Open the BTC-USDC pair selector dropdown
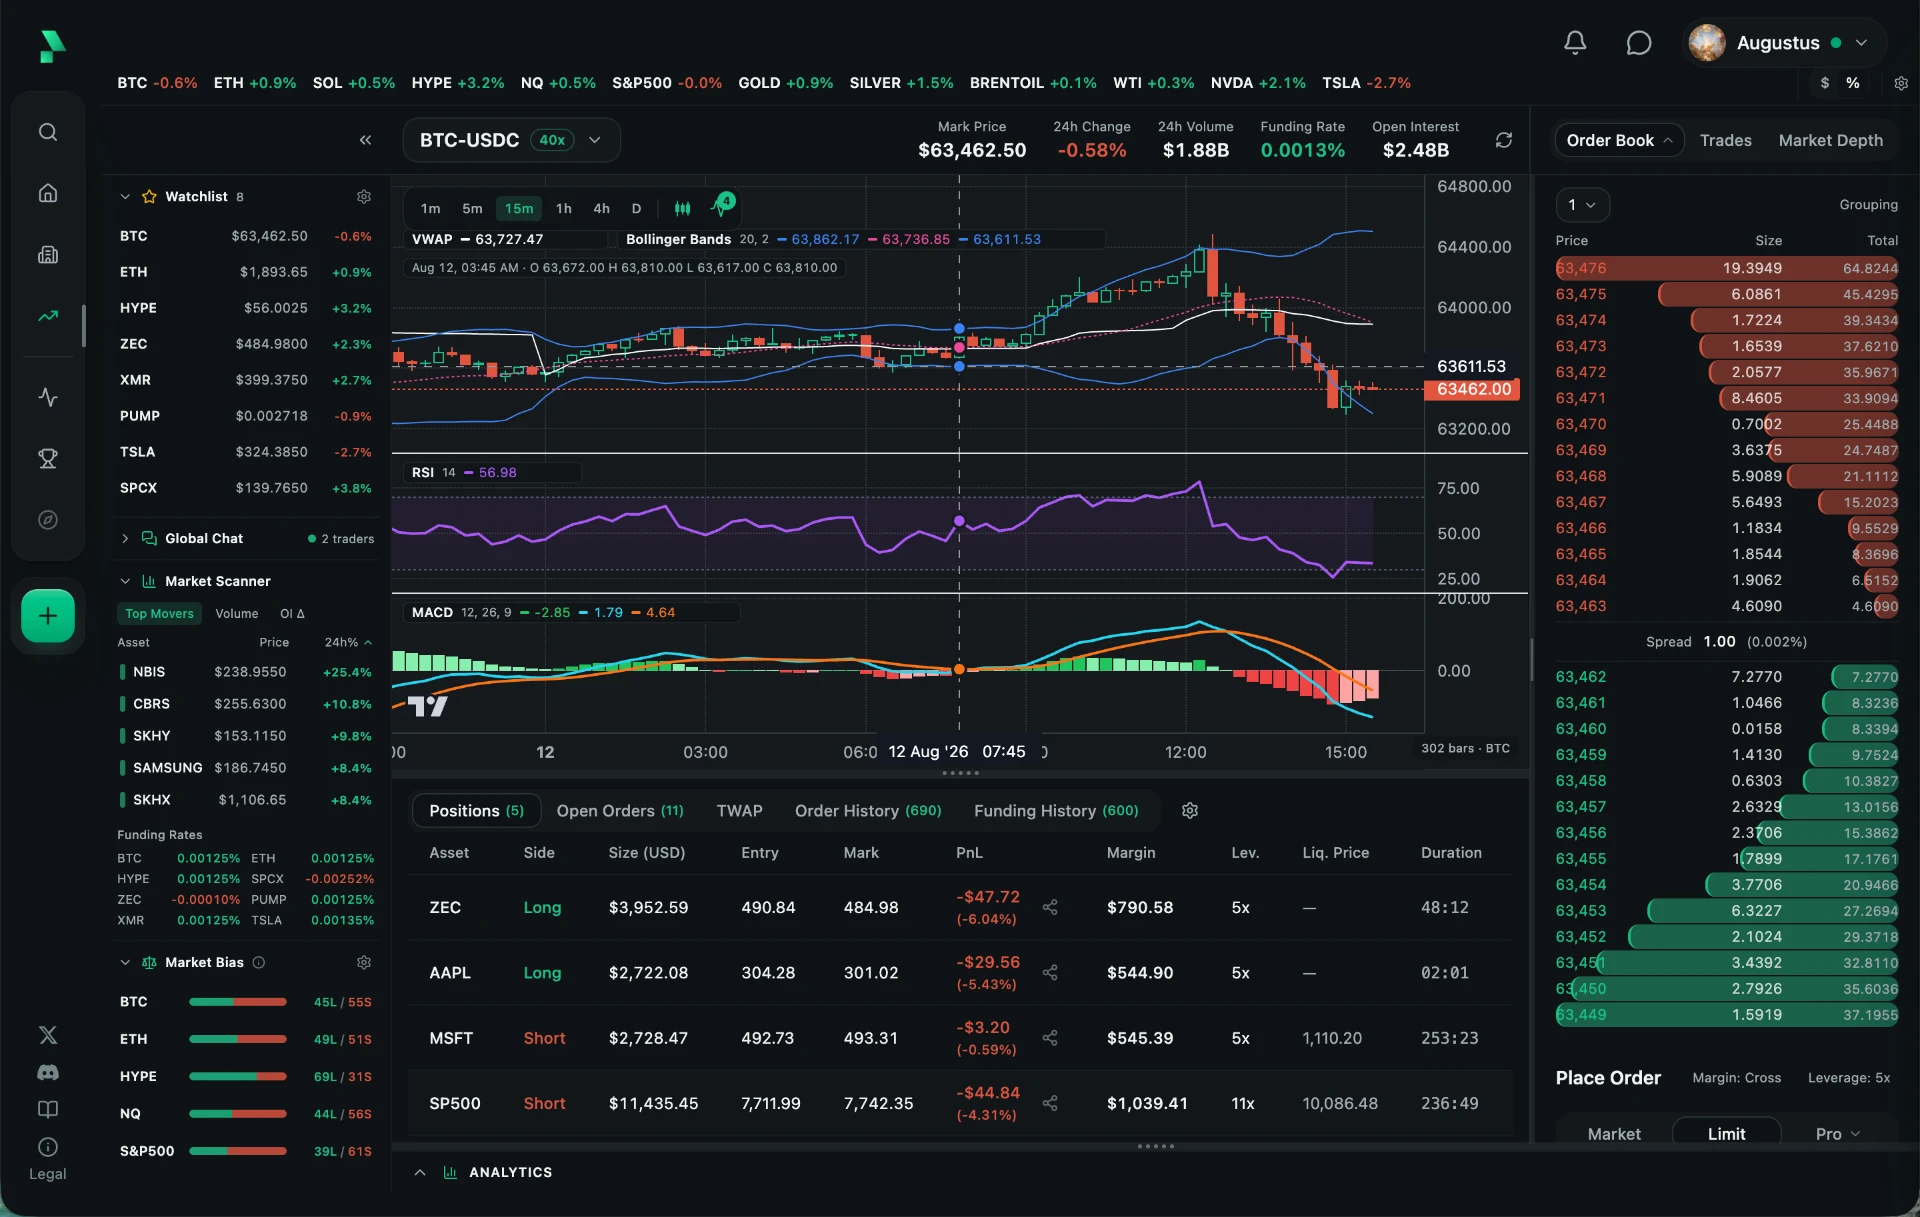Viewport: 1920px width, 1217px height. click(x=512, y=140)
